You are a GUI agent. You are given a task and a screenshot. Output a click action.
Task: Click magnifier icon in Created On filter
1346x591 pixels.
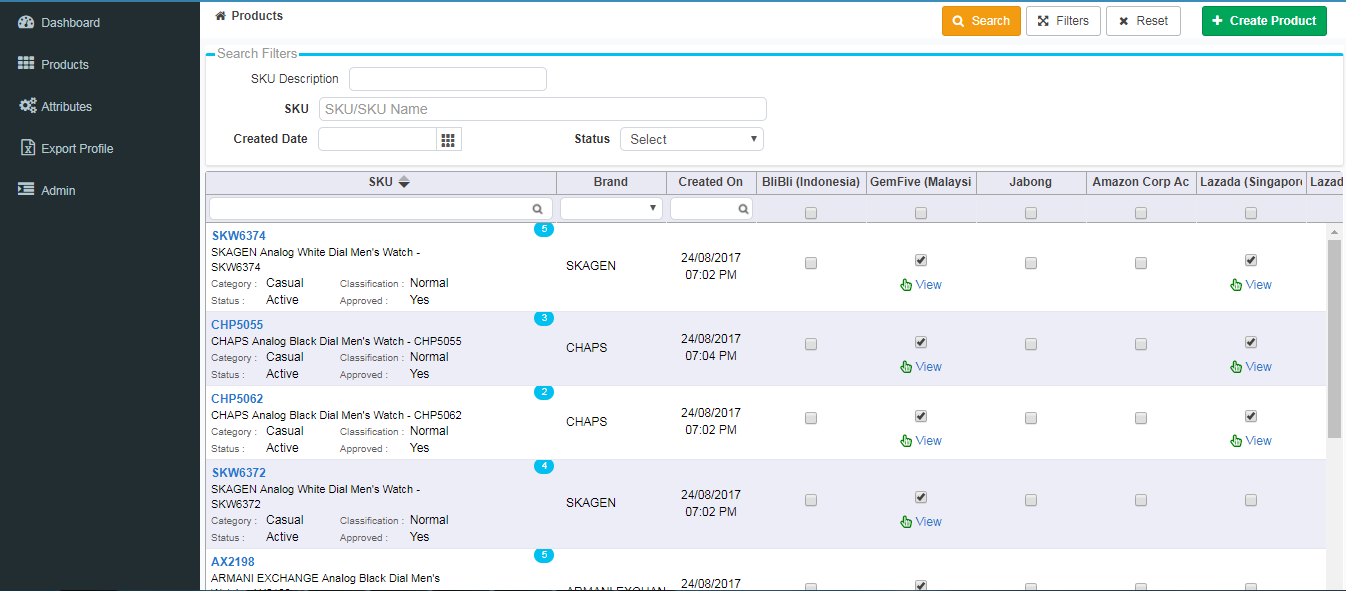(743, 209)
